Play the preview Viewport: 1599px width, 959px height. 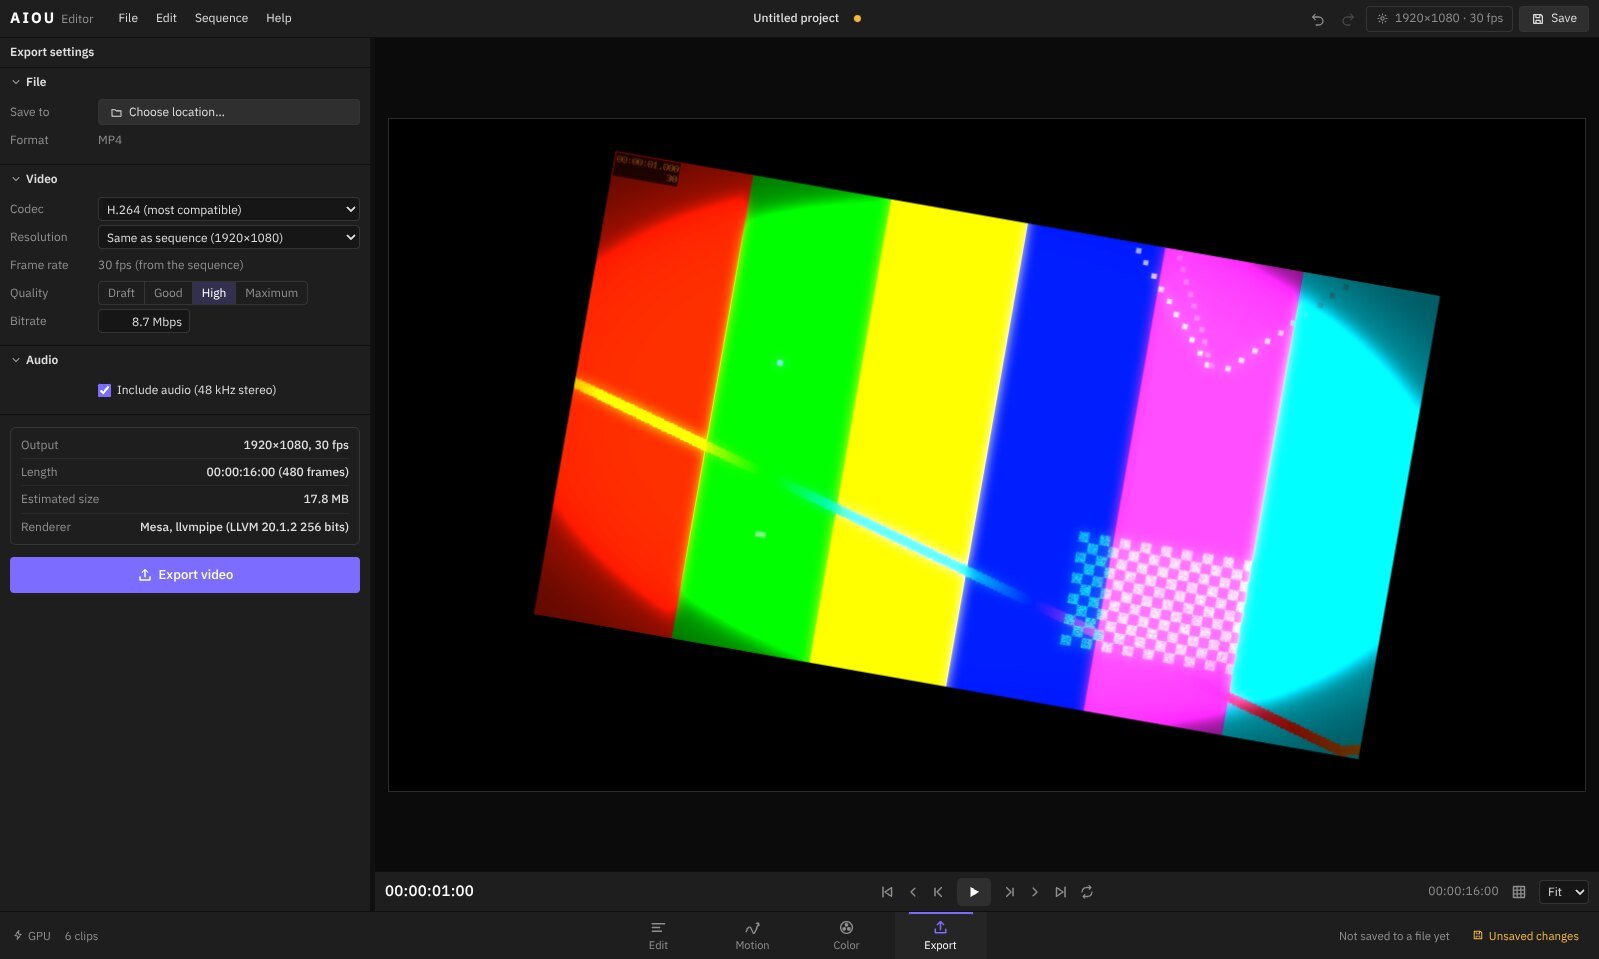pos(974,892)
